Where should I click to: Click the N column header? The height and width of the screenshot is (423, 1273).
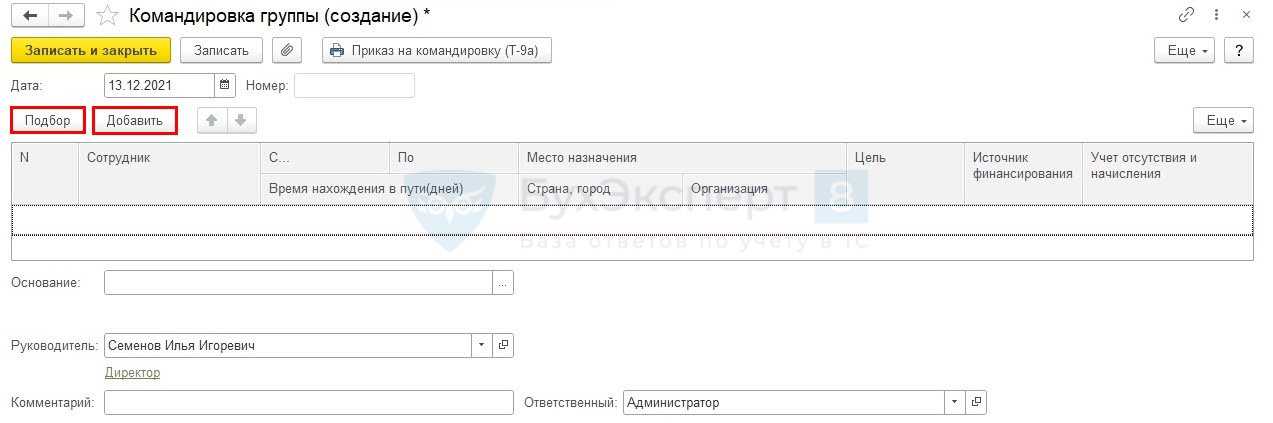[45, 173]
